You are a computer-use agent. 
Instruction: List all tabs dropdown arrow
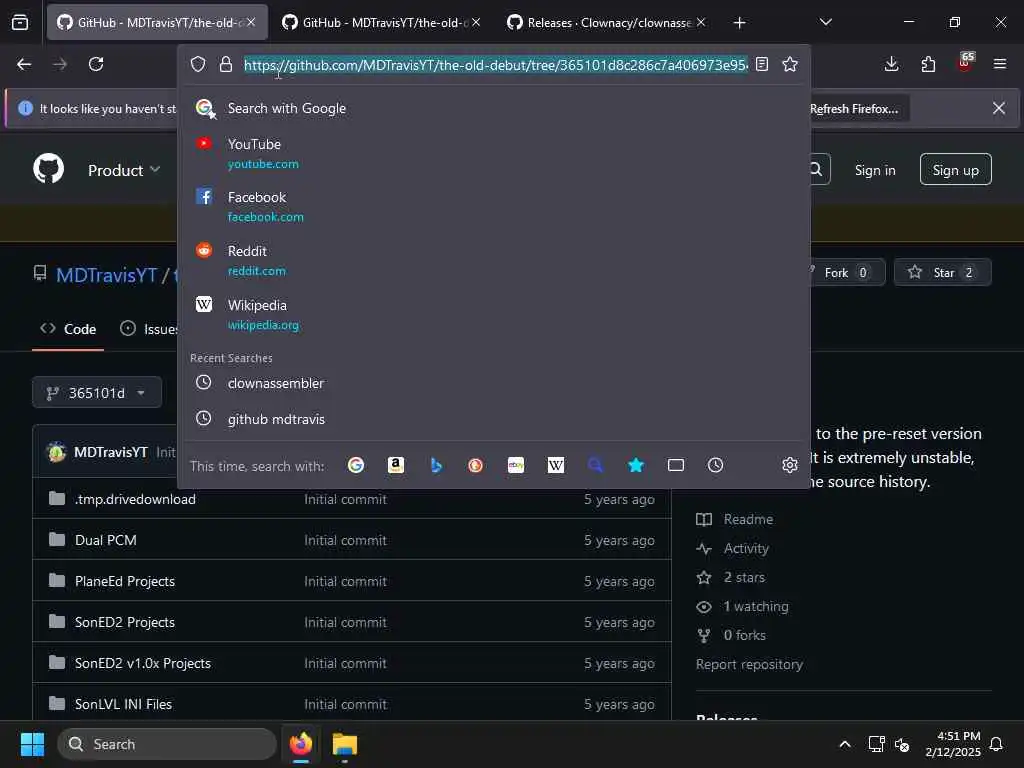click(x=825, y=22)
